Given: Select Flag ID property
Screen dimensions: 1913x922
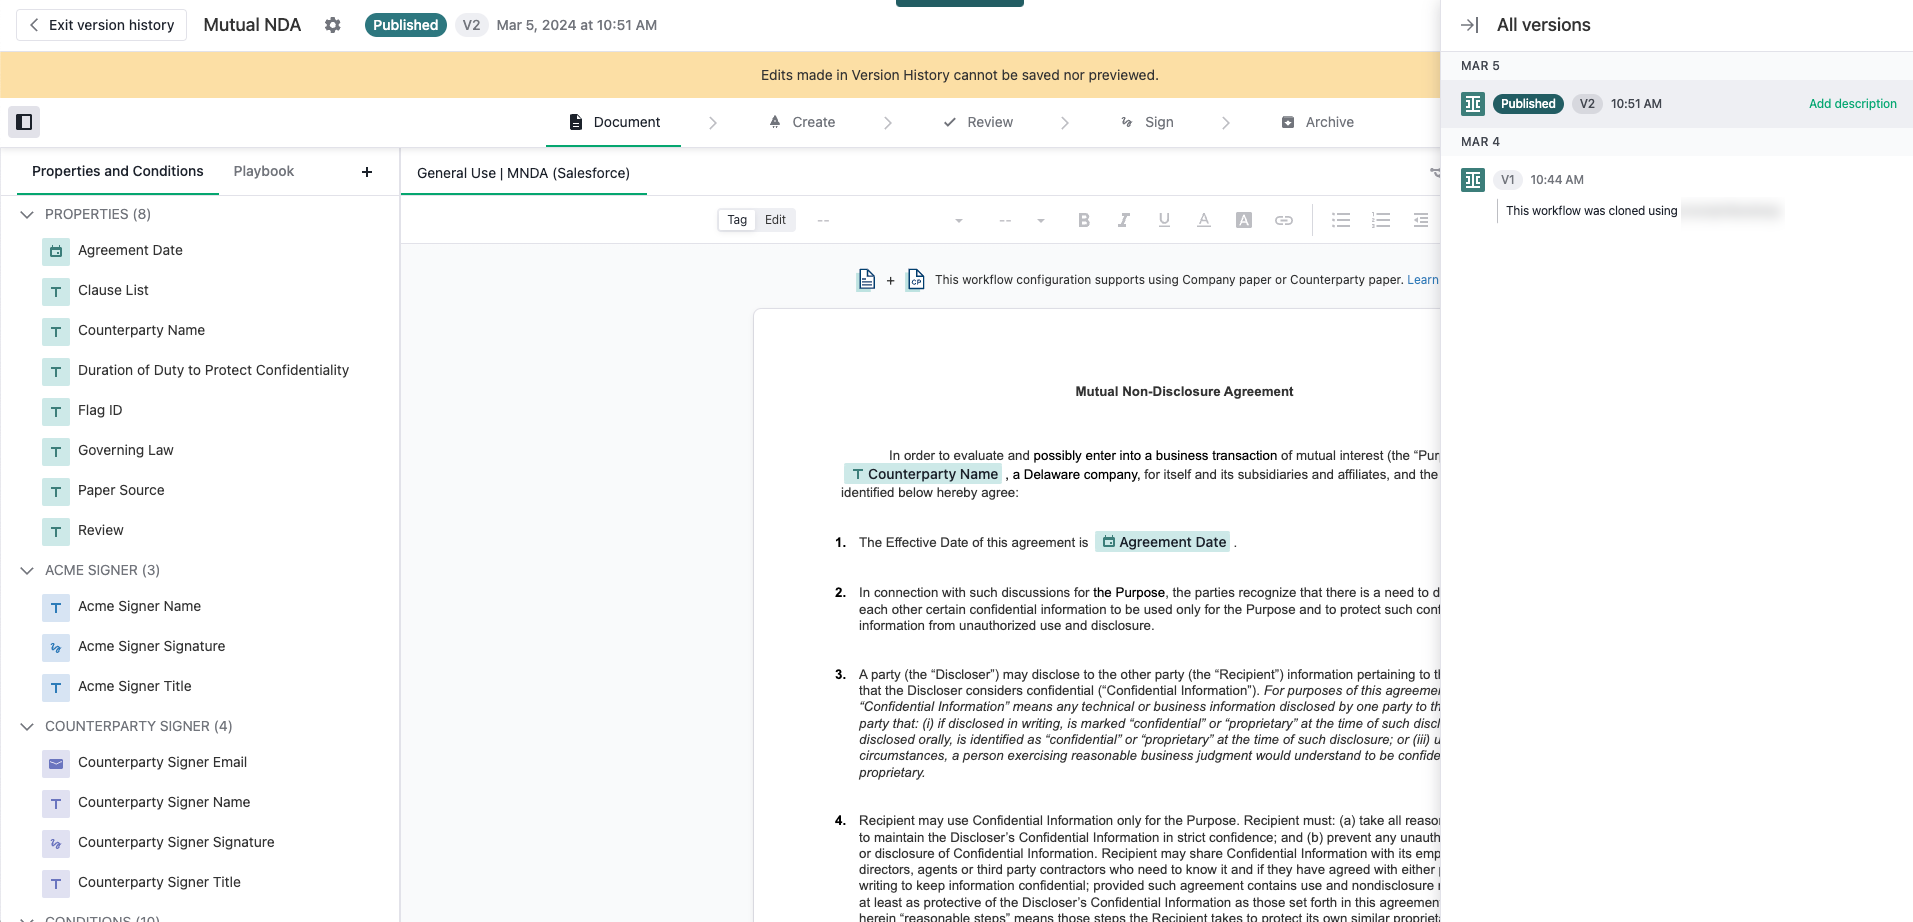Looking at the screenshot, I should [x=100, y=410].
